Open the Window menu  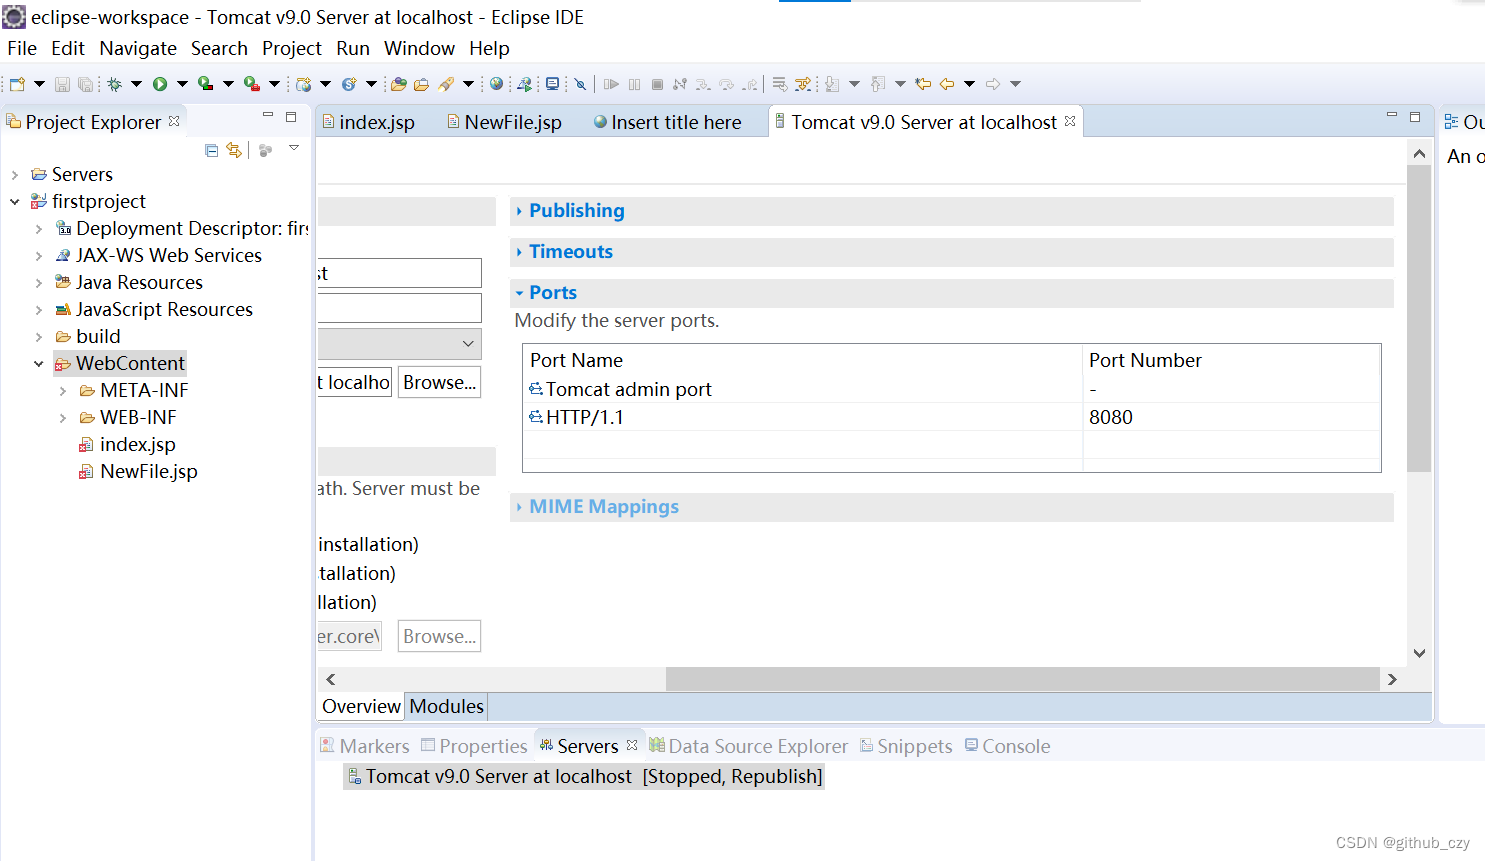click(419, 48)
